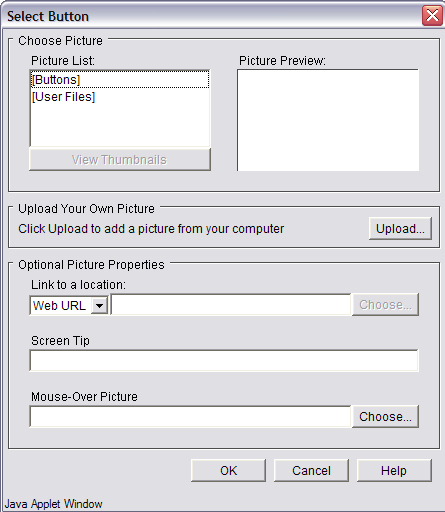Confirm with the OK button
Image resolution: width=445 pixels, height=512 pixels.
click(228, 470)
